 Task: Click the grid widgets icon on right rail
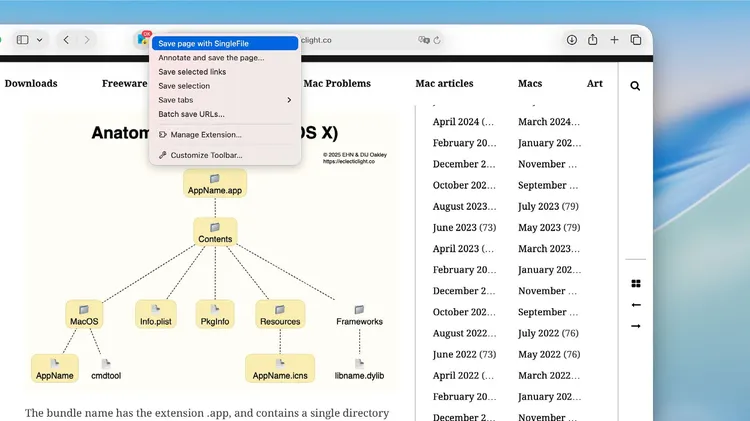pyautogui.click(x=635, y=284)
